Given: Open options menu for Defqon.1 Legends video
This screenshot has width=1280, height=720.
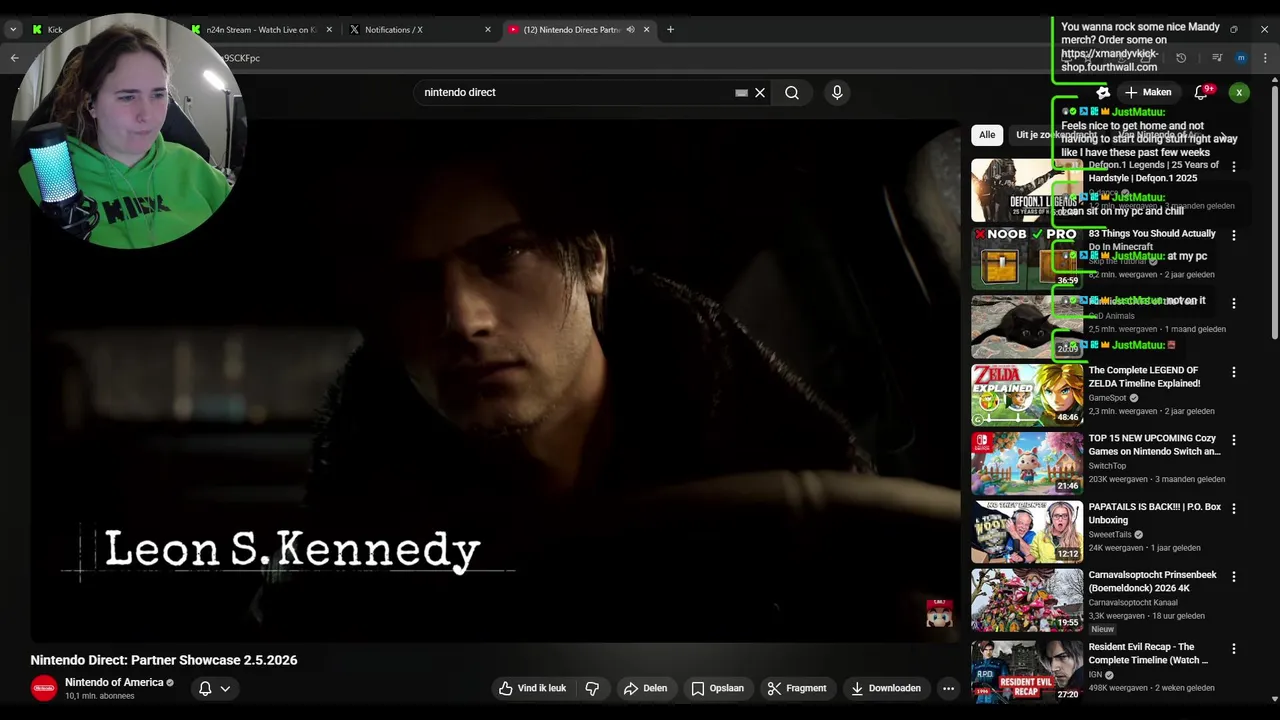Looking at the screenshot, I should point(1233,167).
